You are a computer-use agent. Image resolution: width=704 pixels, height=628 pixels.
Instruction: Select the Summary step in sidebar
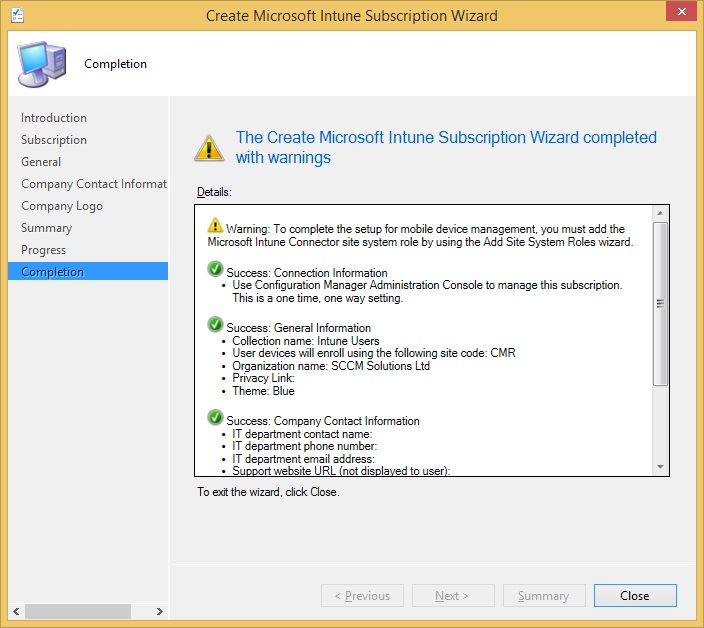click(x=46, y=228)
